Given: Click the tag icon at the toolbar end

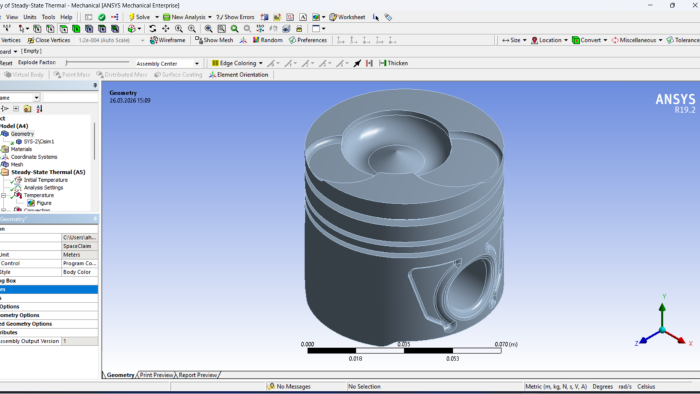Looking at the screenshot, I should 388,17.
